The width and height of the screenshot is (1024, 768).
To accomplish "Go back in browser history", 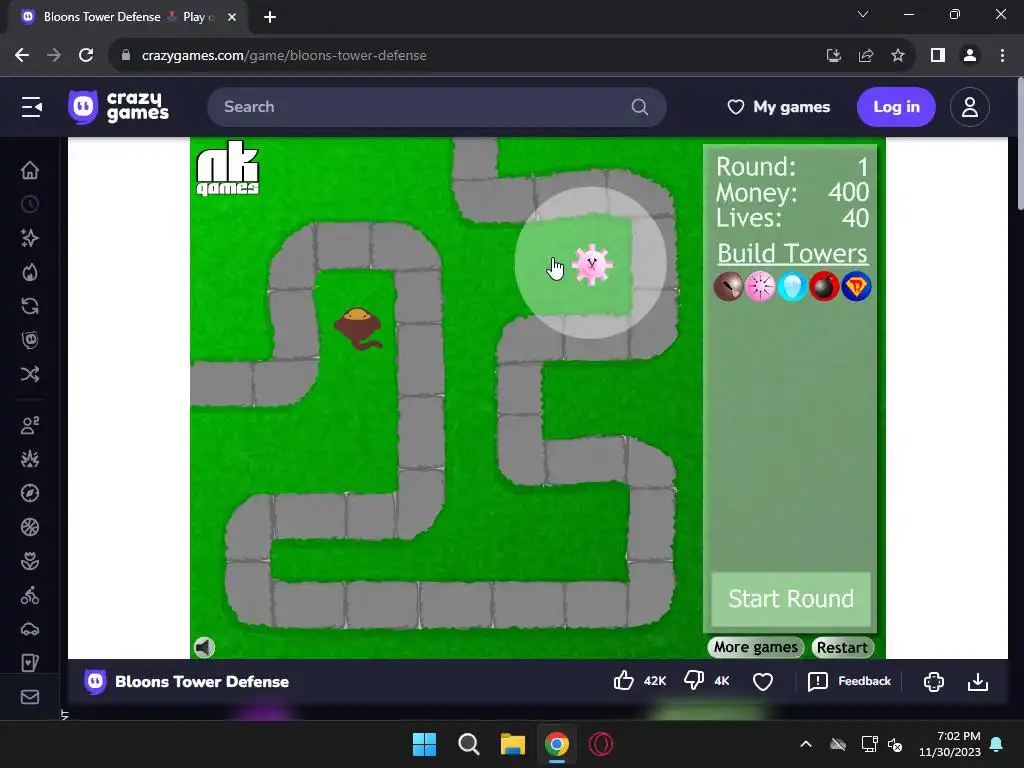I will 22,56.
